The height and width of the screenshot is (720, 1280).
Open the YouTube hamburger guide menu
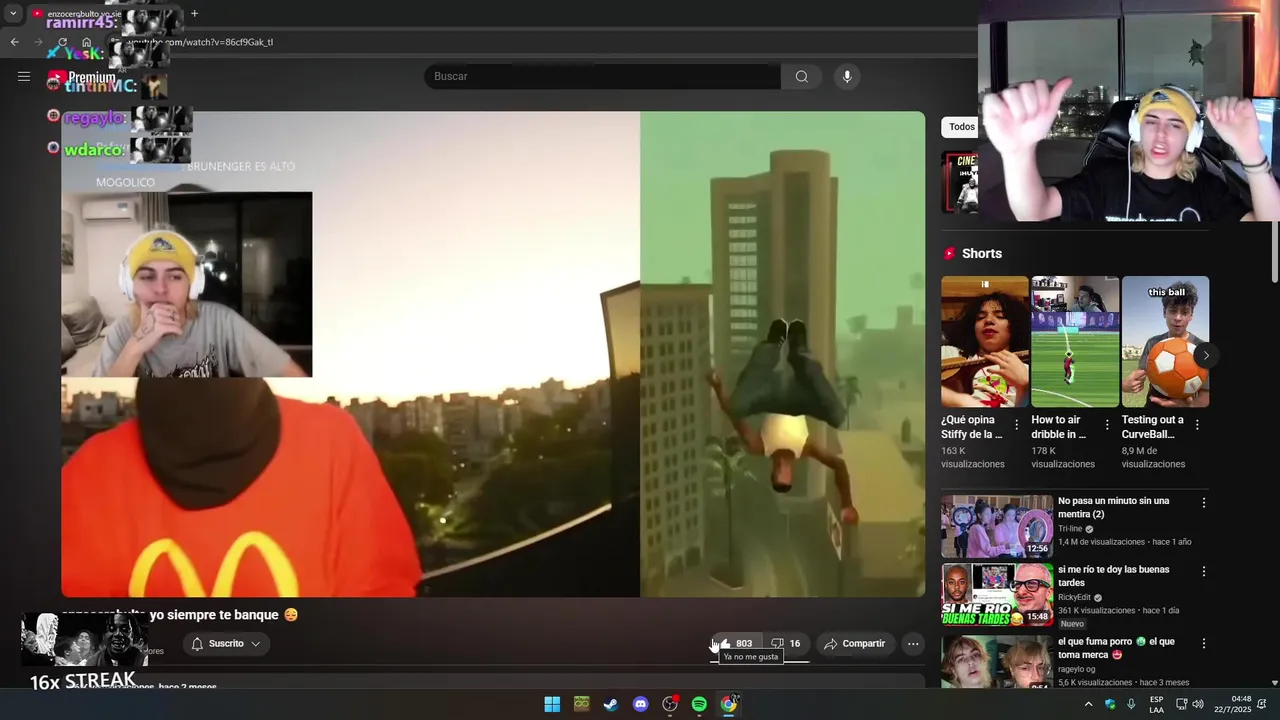[24, 76]
